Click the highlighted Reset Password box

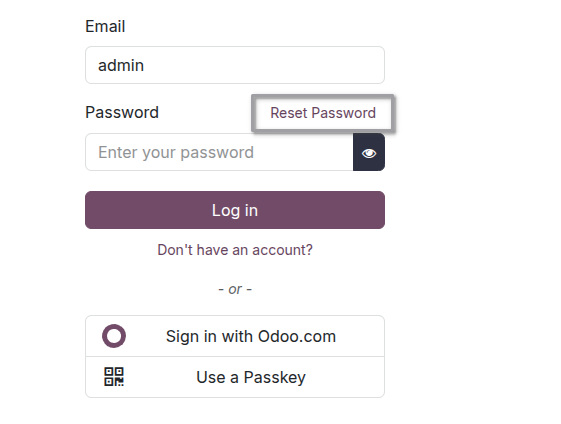(x=323, y=113)
